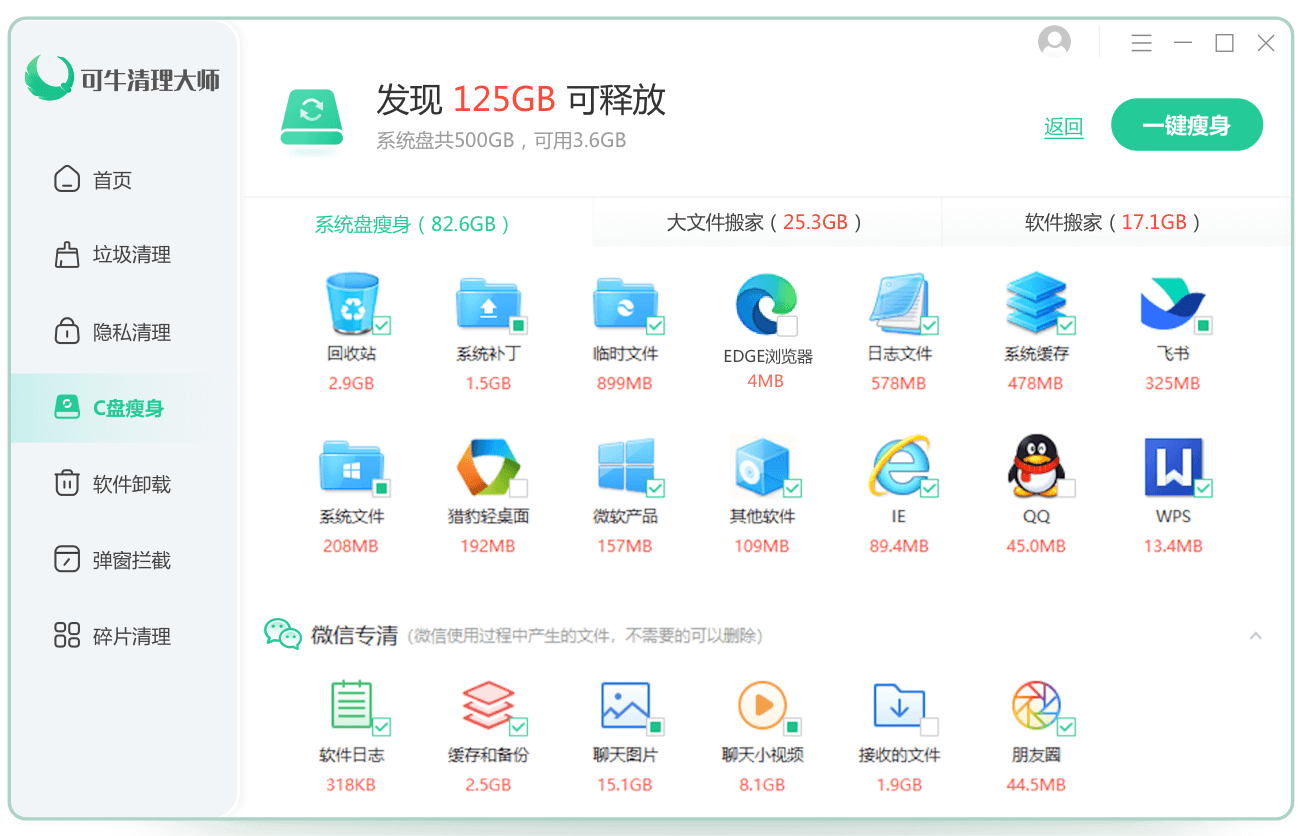Toggle the 飞书 checkbox

(1203, 325)
